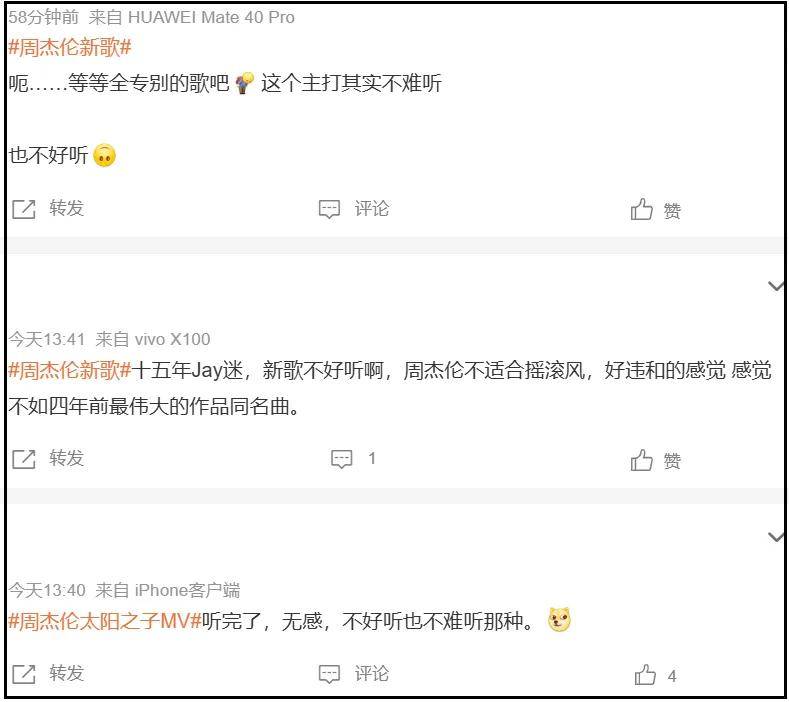The height and width of the screenshot is (702, 789).
Task: Like the iPhone客户端 post with 4 likes
Action: 646,675
